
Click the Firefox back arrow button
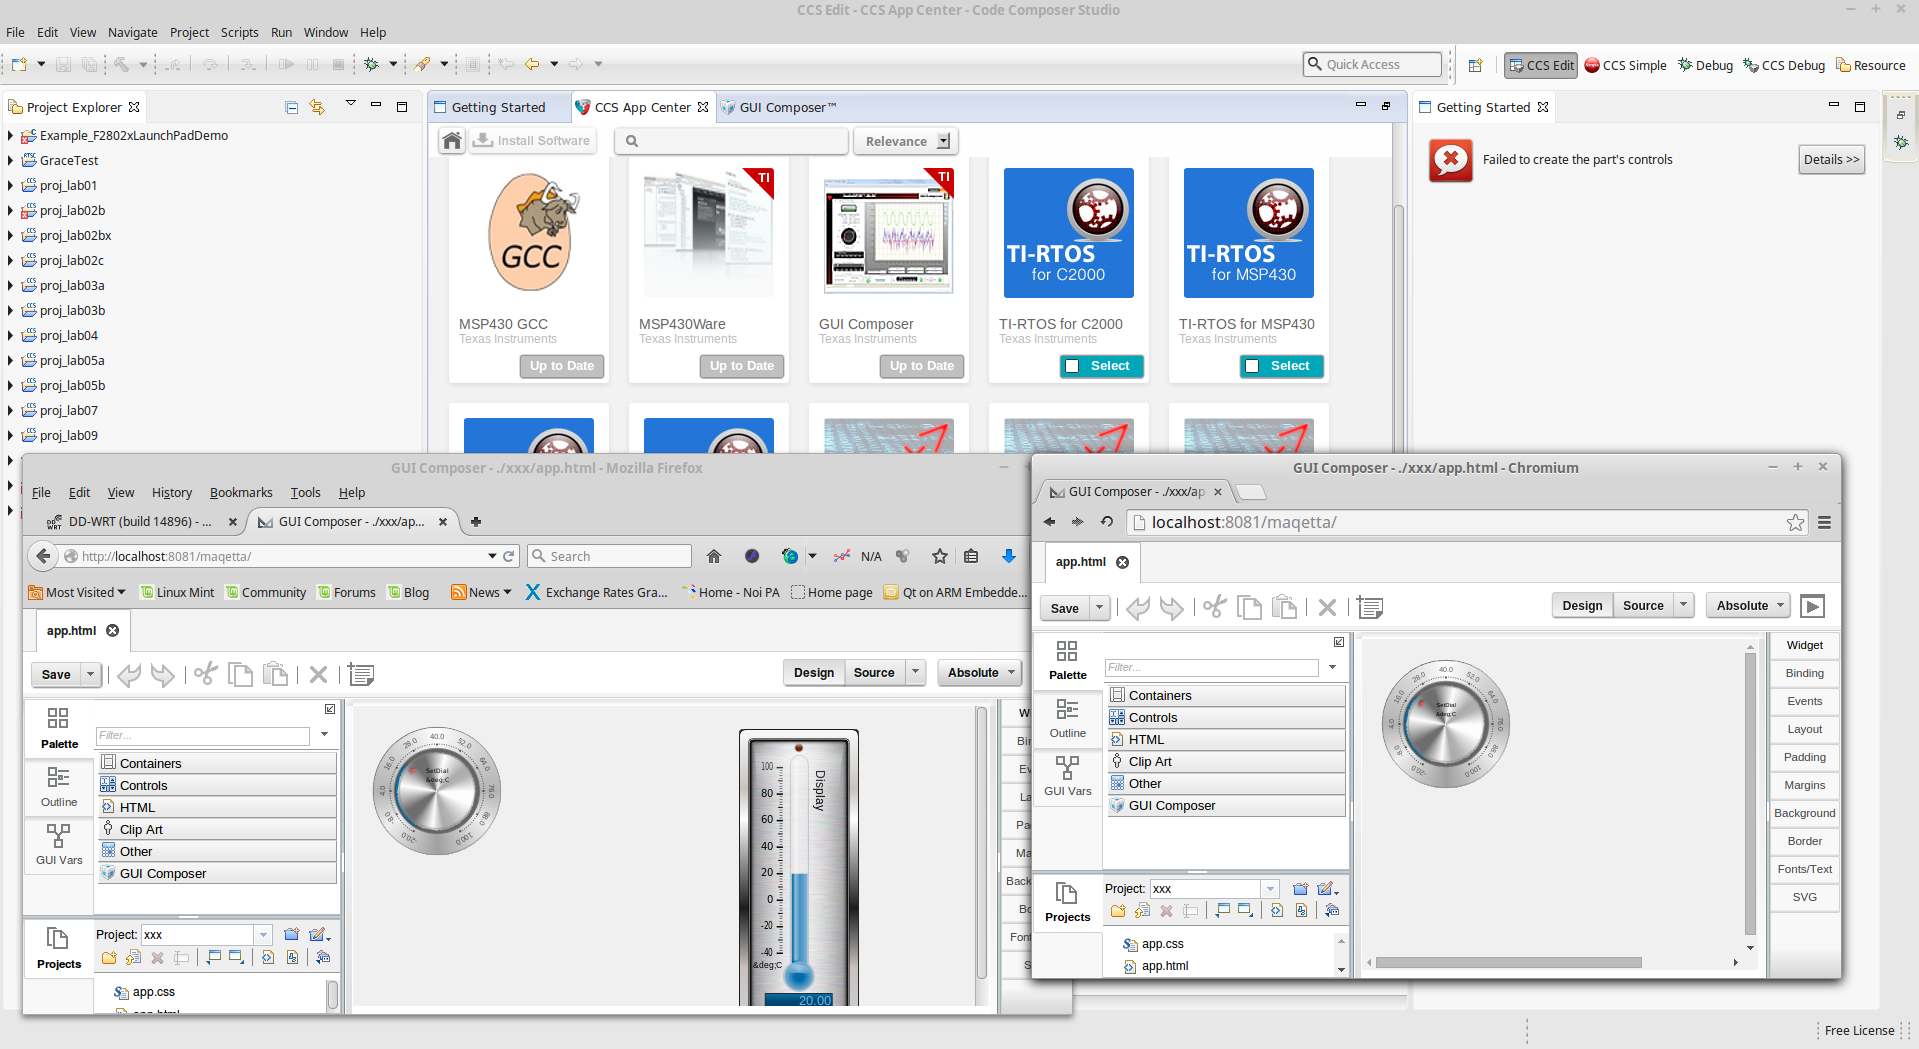click(x=43, y=556)
